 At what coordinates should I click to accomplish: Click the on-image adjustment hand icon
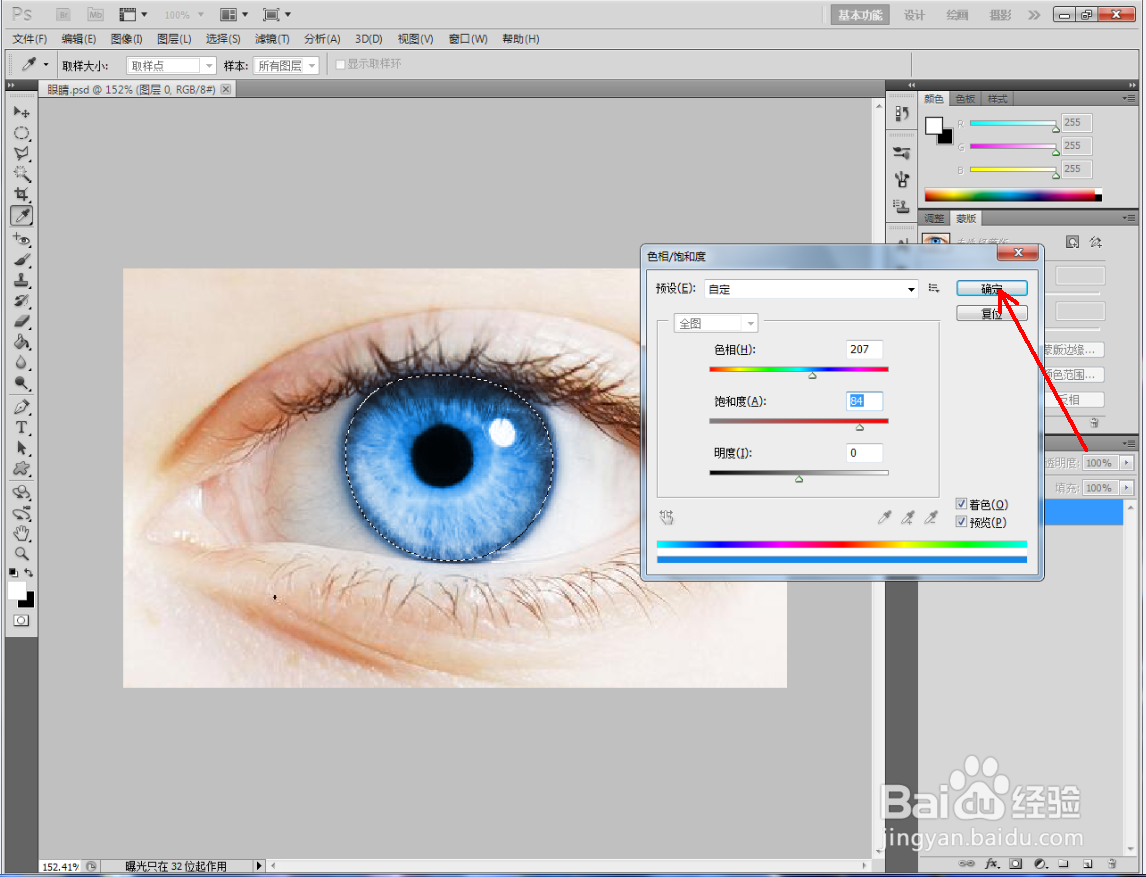[666, 517]
